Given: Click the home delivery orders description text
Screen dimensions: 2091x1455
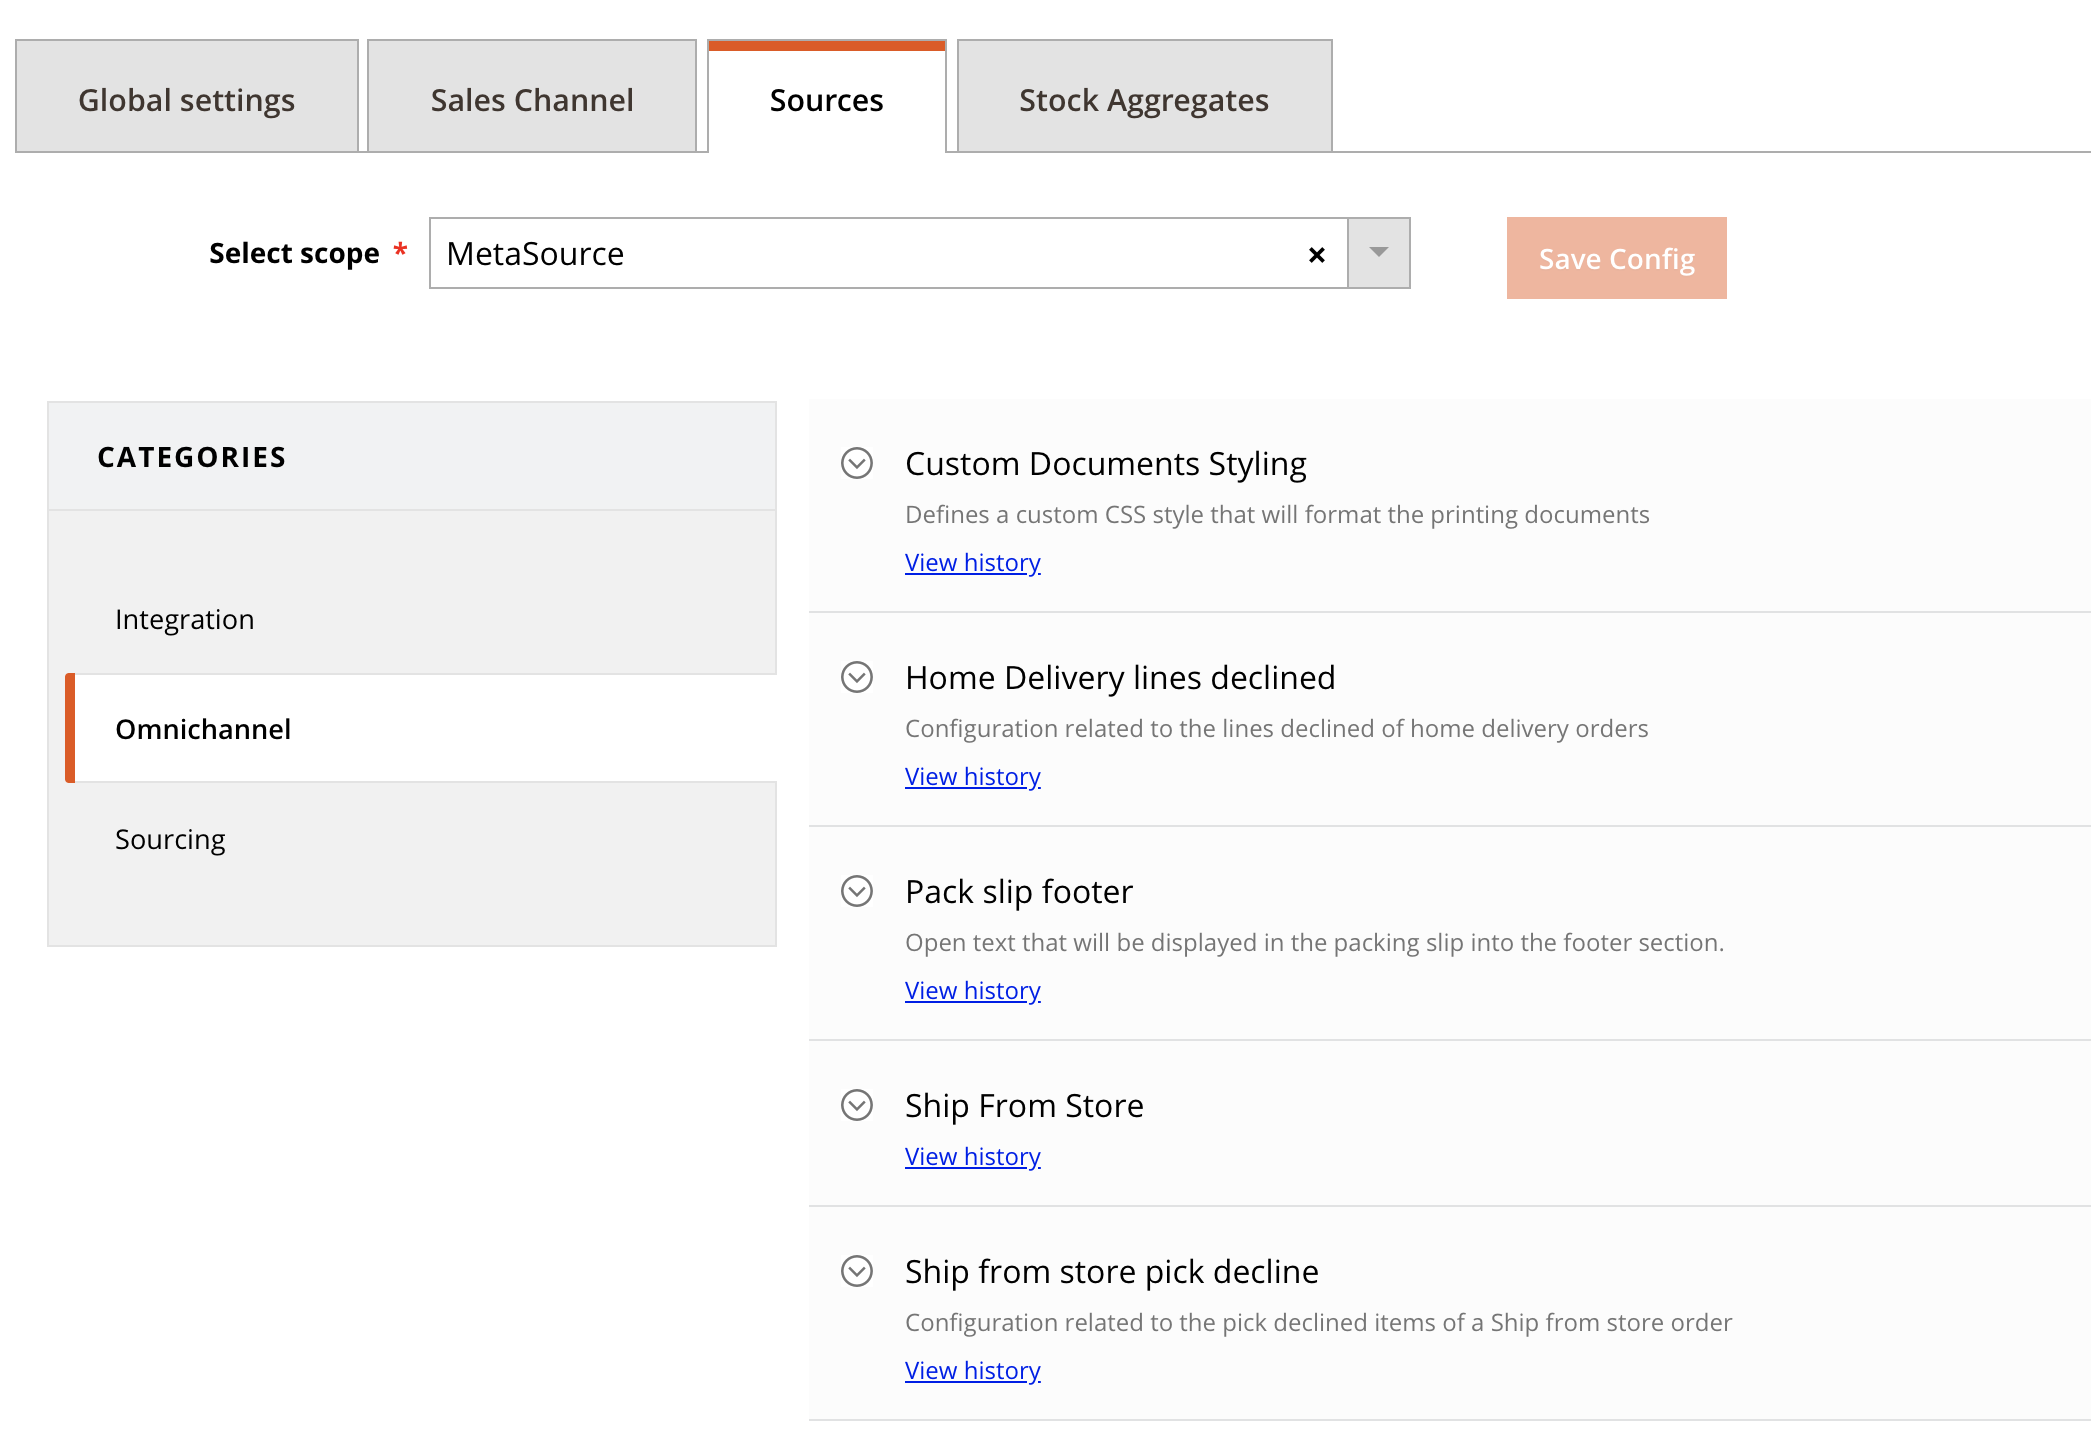Looking at the screenshot, I should point(1276,728).
